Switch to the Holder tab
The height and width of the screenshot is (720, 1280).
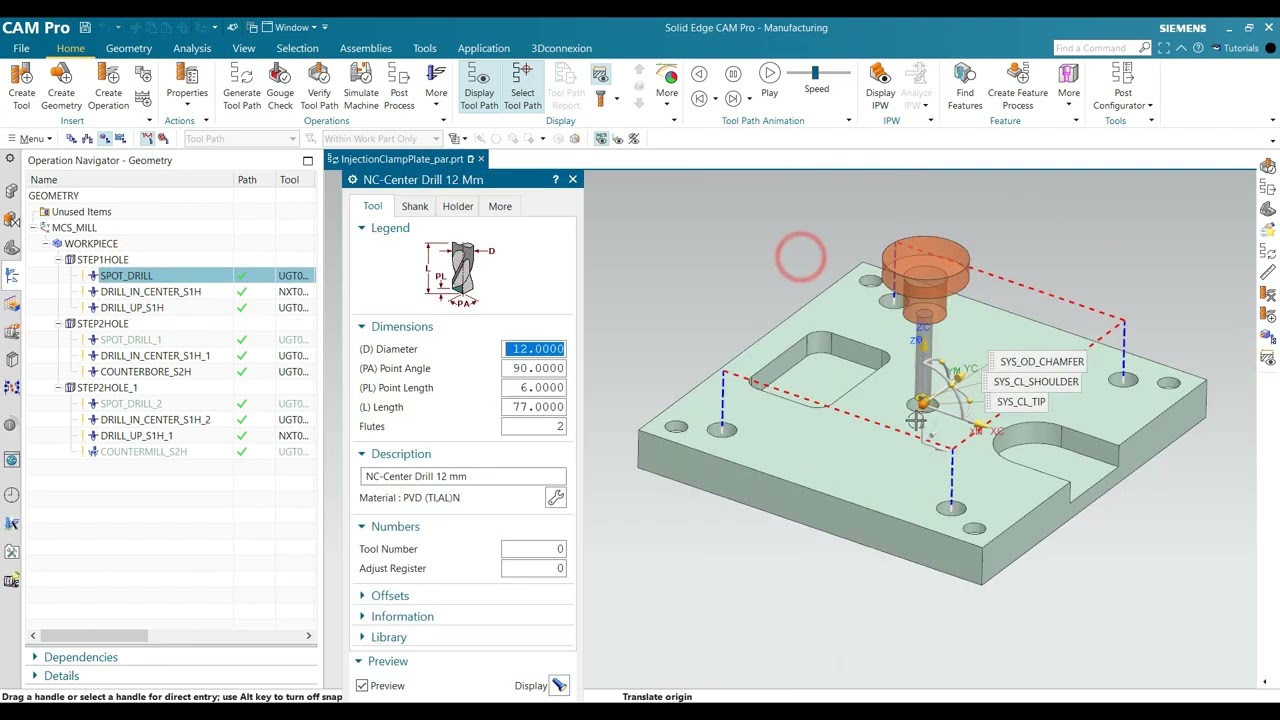click(x=458, y=206)
